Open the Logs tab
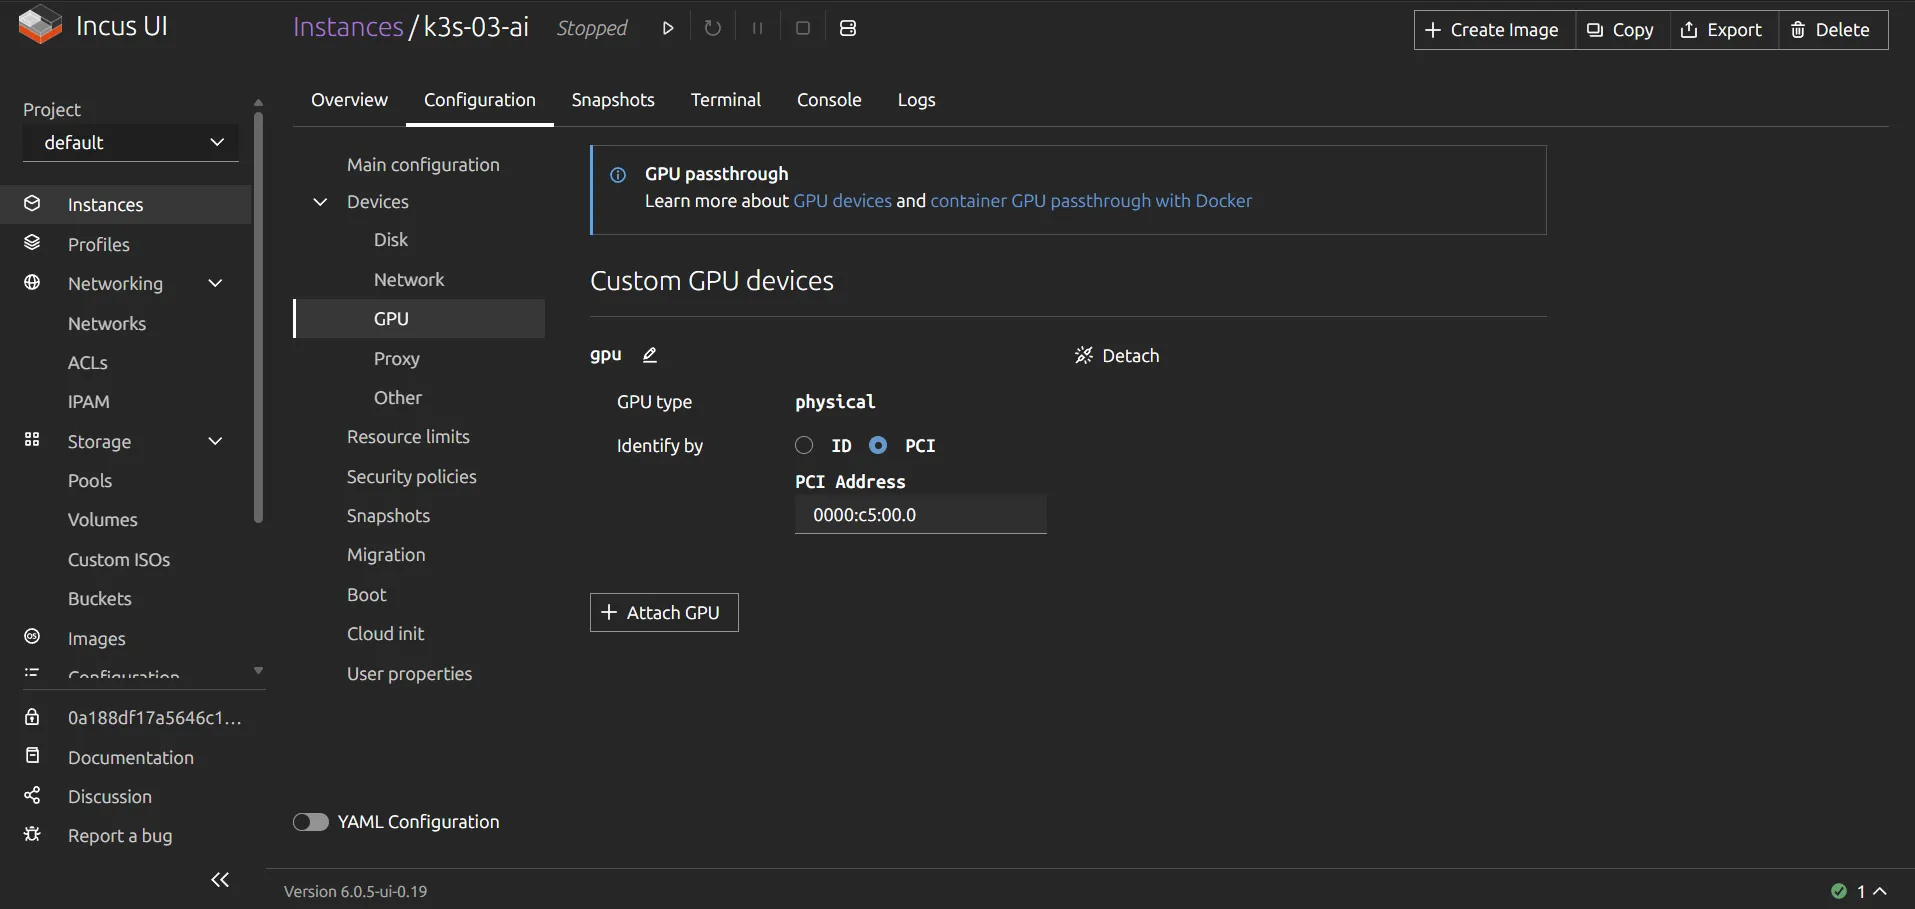The height and width of the screenshot is (909, 1915). coord(916,100)
